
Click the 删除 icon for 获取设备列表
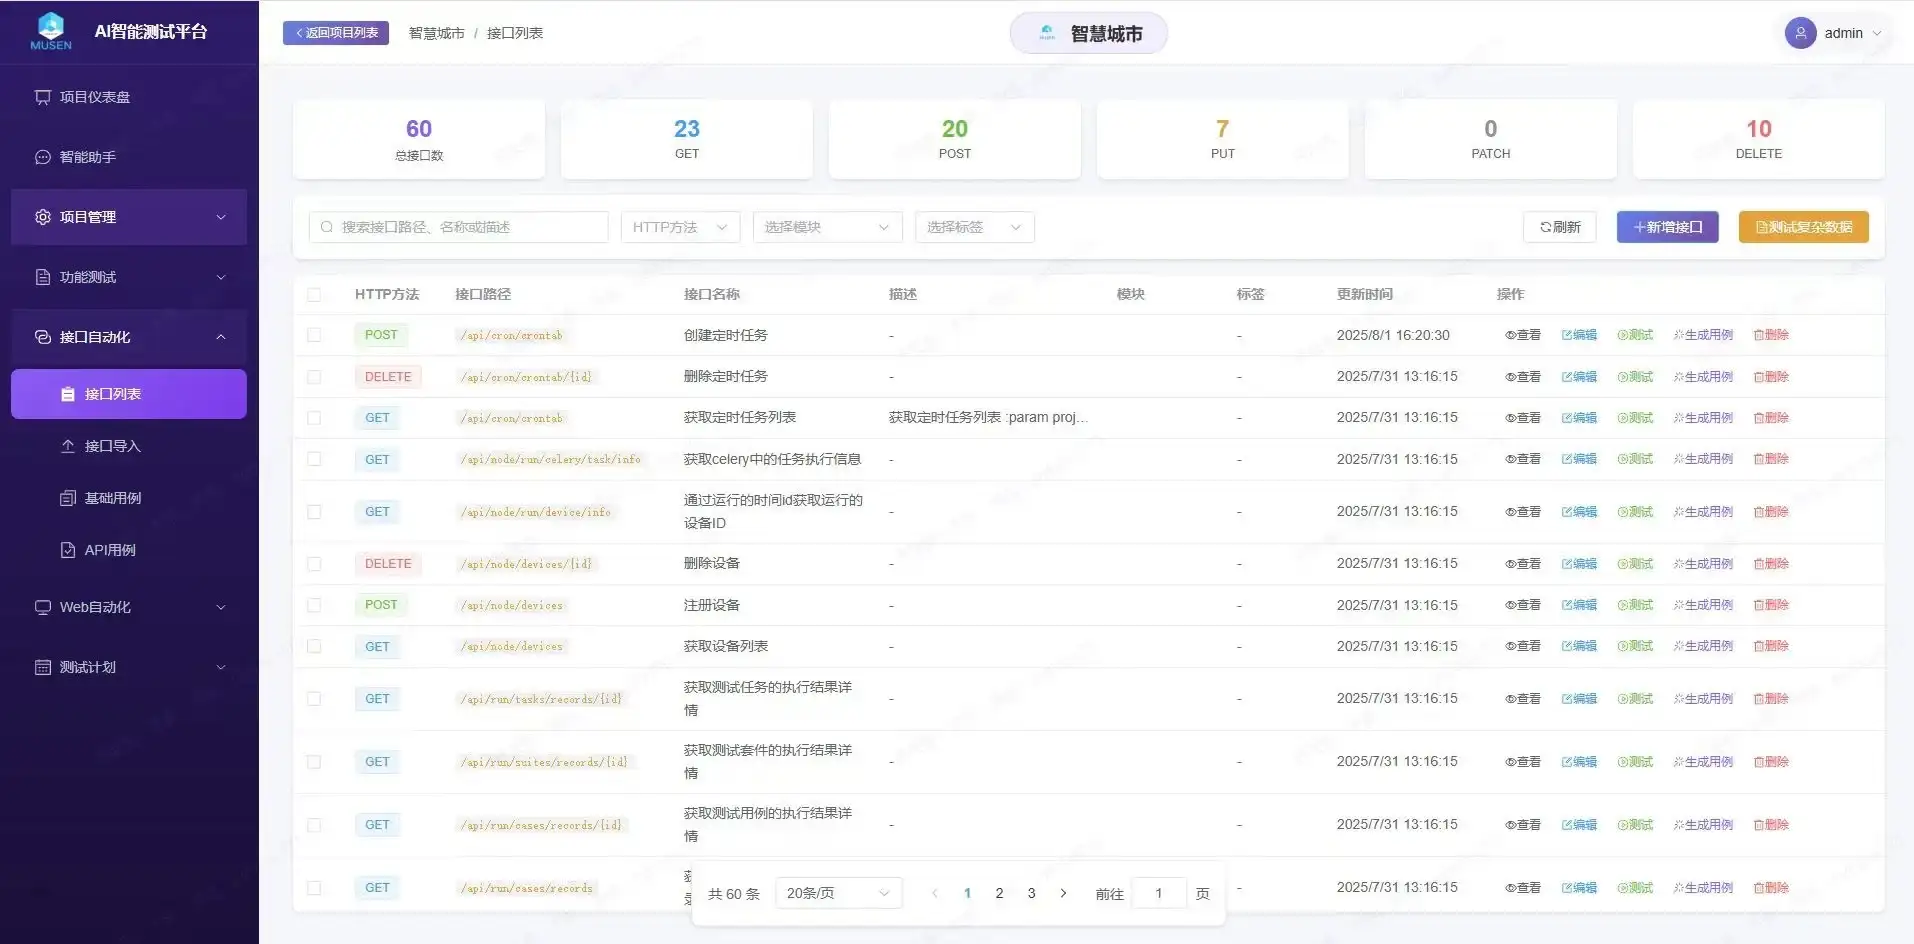(1769, 646)
